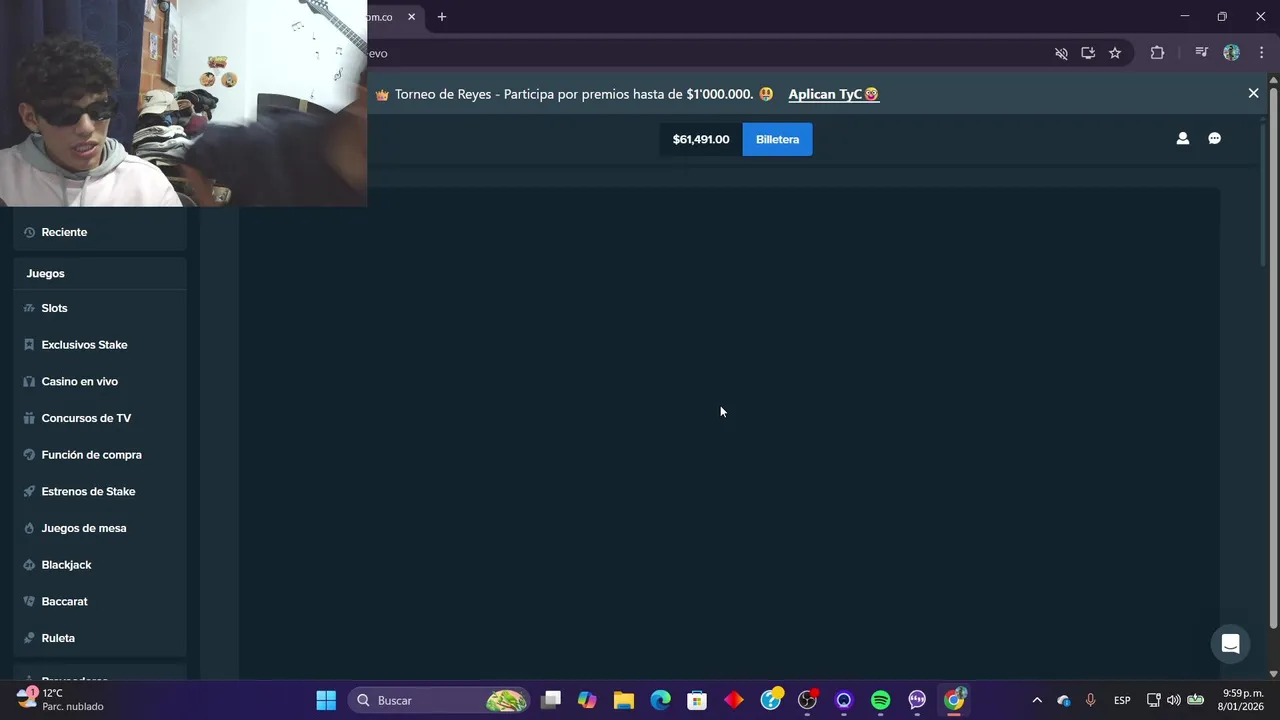
Task: Dismiss the Torneo de Reyes banner
Action: click(x=1253, y=93)
